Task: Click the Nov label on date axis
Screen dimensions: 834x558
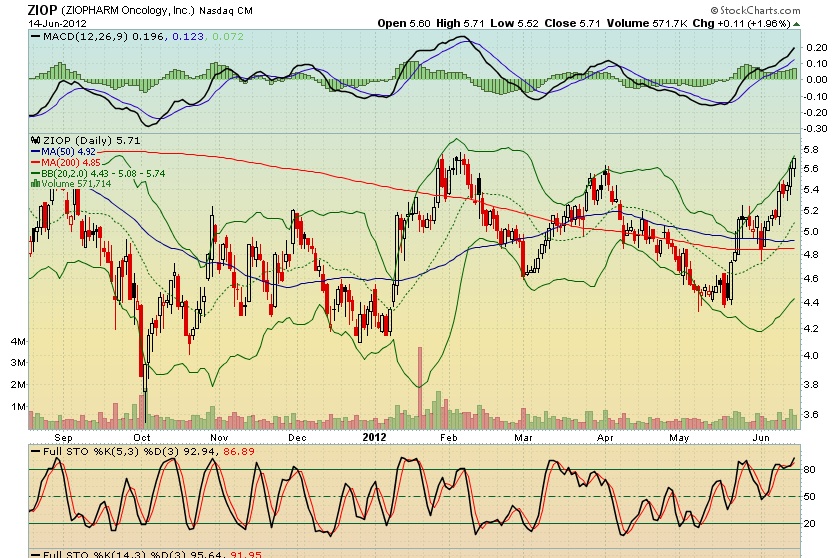Action: click(219, 437)
